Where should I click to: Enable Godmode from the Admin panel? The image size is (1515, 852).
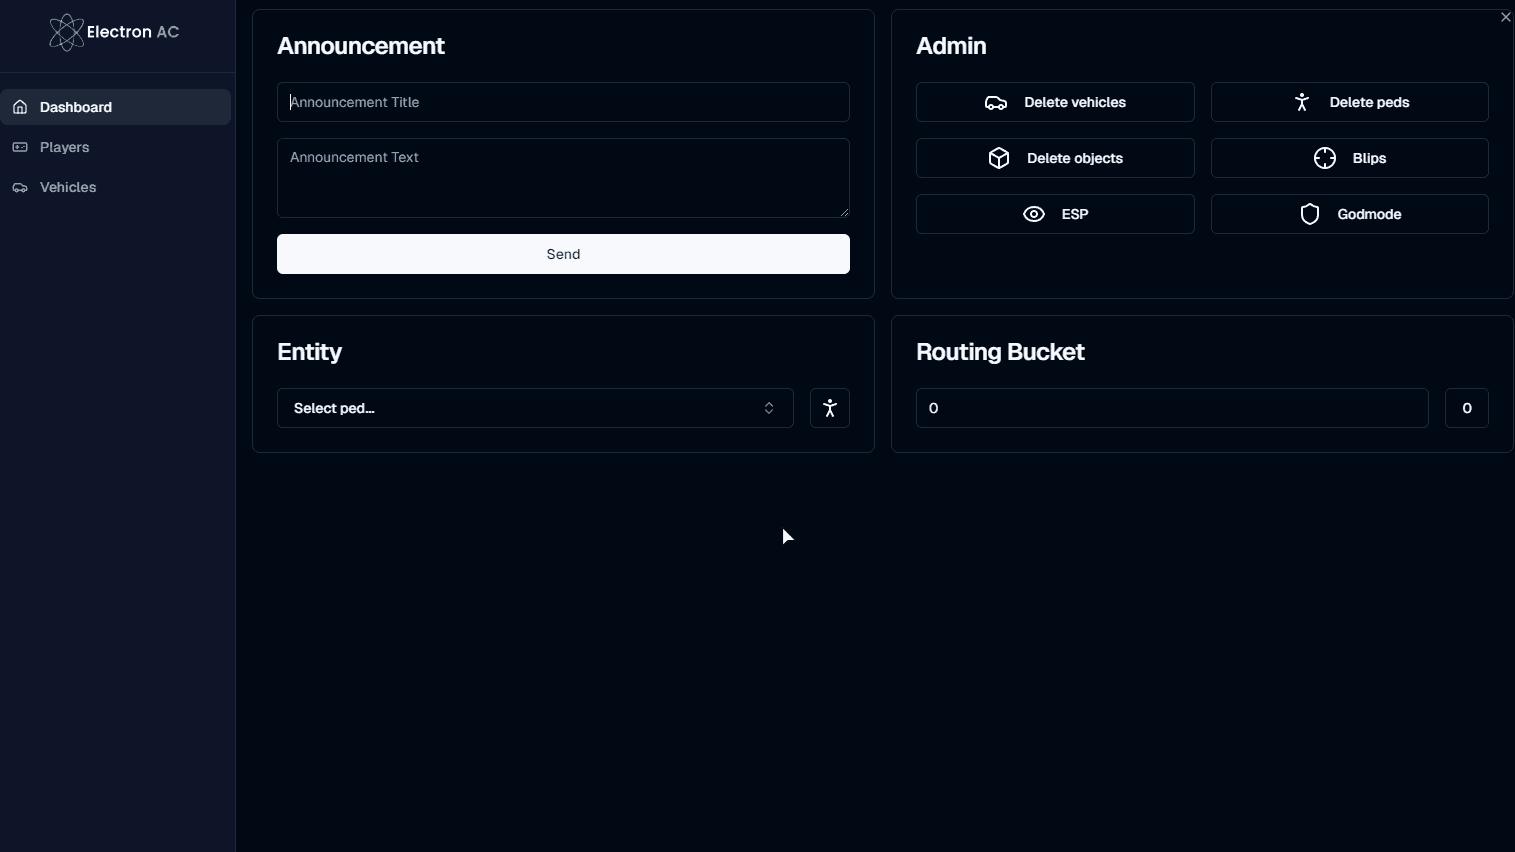[x=1350, y=214]
